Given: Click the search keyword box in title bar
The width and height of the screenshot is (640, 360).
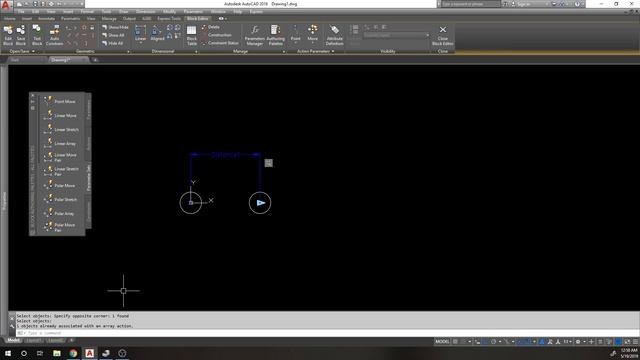Looking at the screenshot, I should click(470, 4).
